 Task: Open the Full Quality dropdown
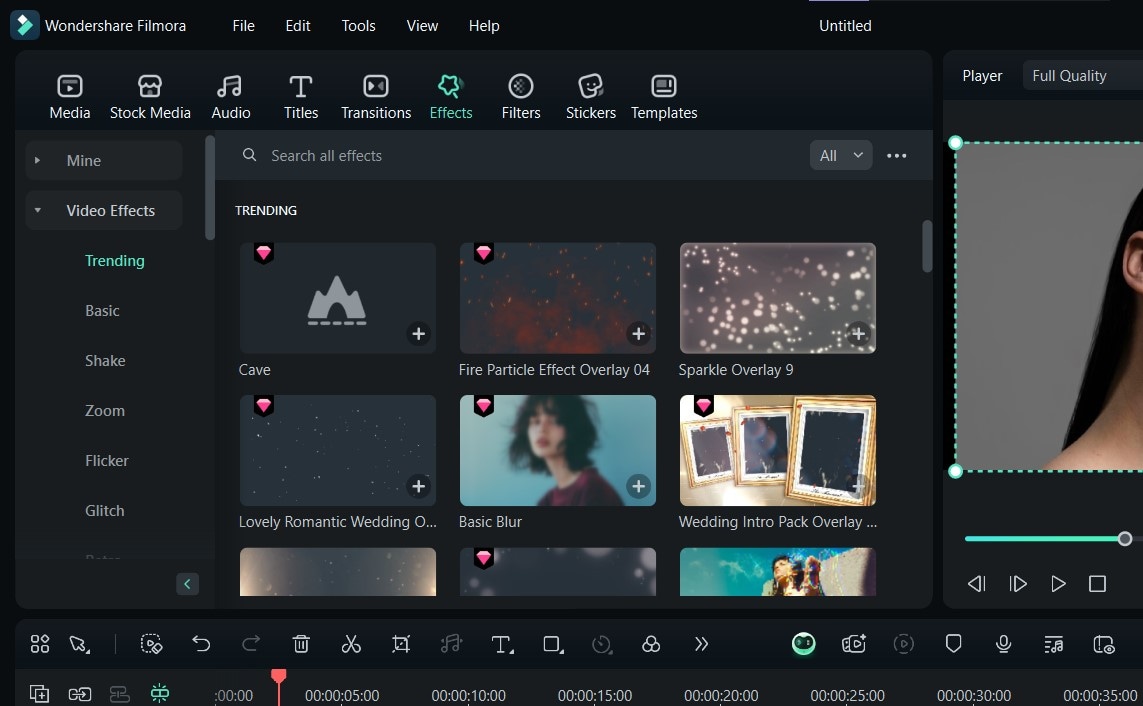1082,76
